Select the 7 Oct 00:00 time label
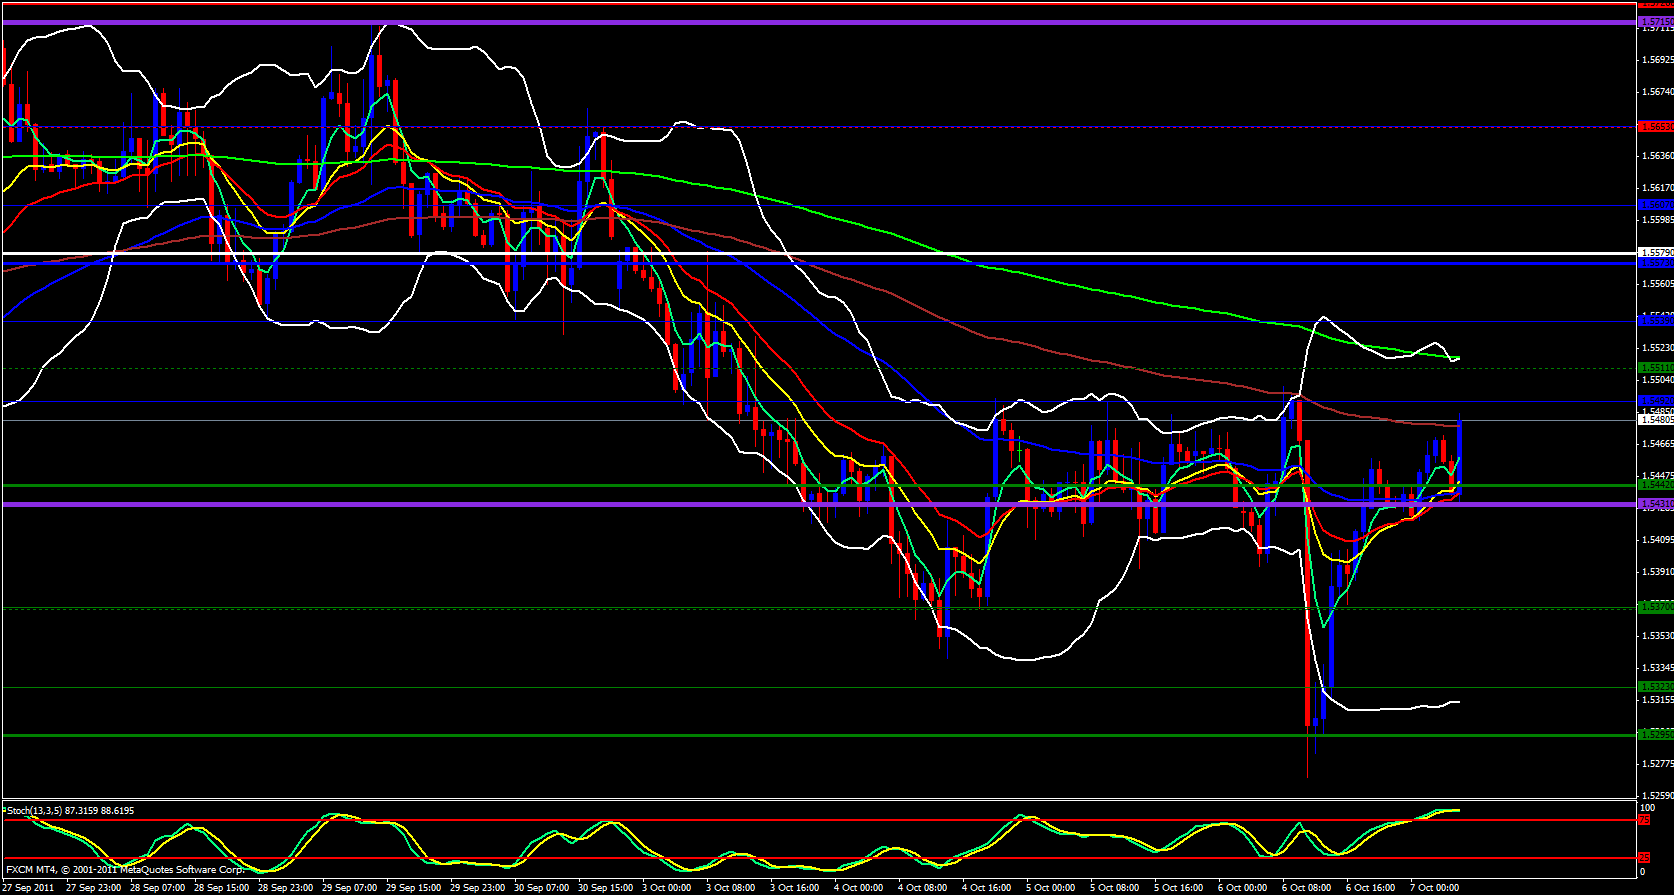 pos(1434,888)
